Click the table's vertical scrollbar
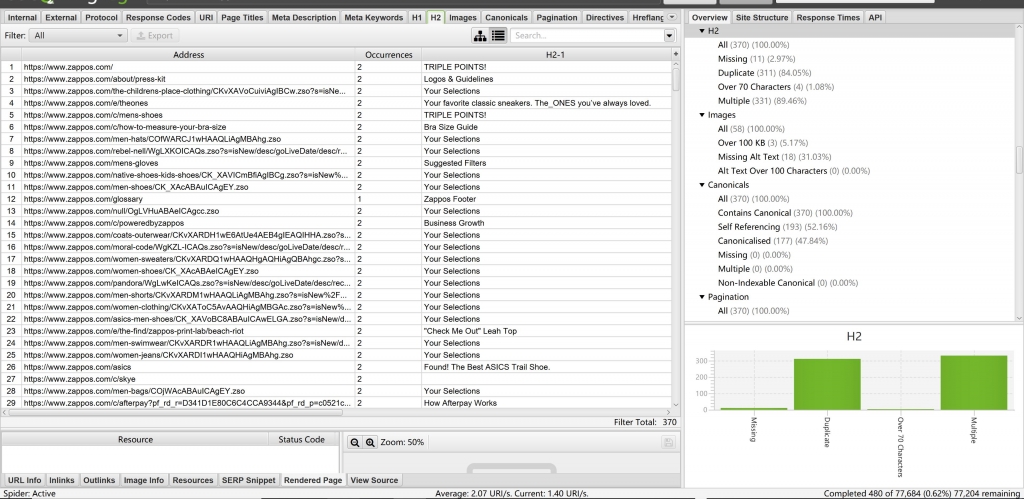 pyautogui.click(x=676, y=78)
